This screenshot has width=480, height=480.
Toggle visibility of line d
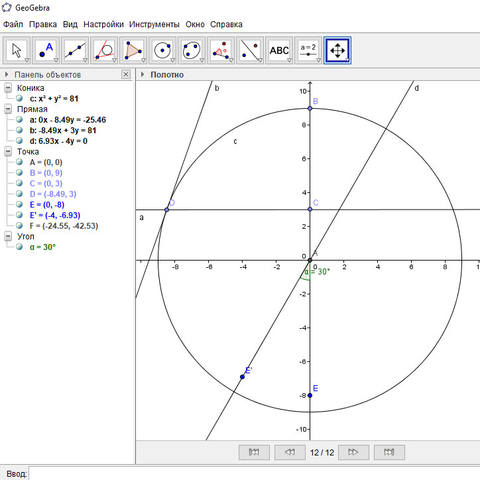pos(19,141)
